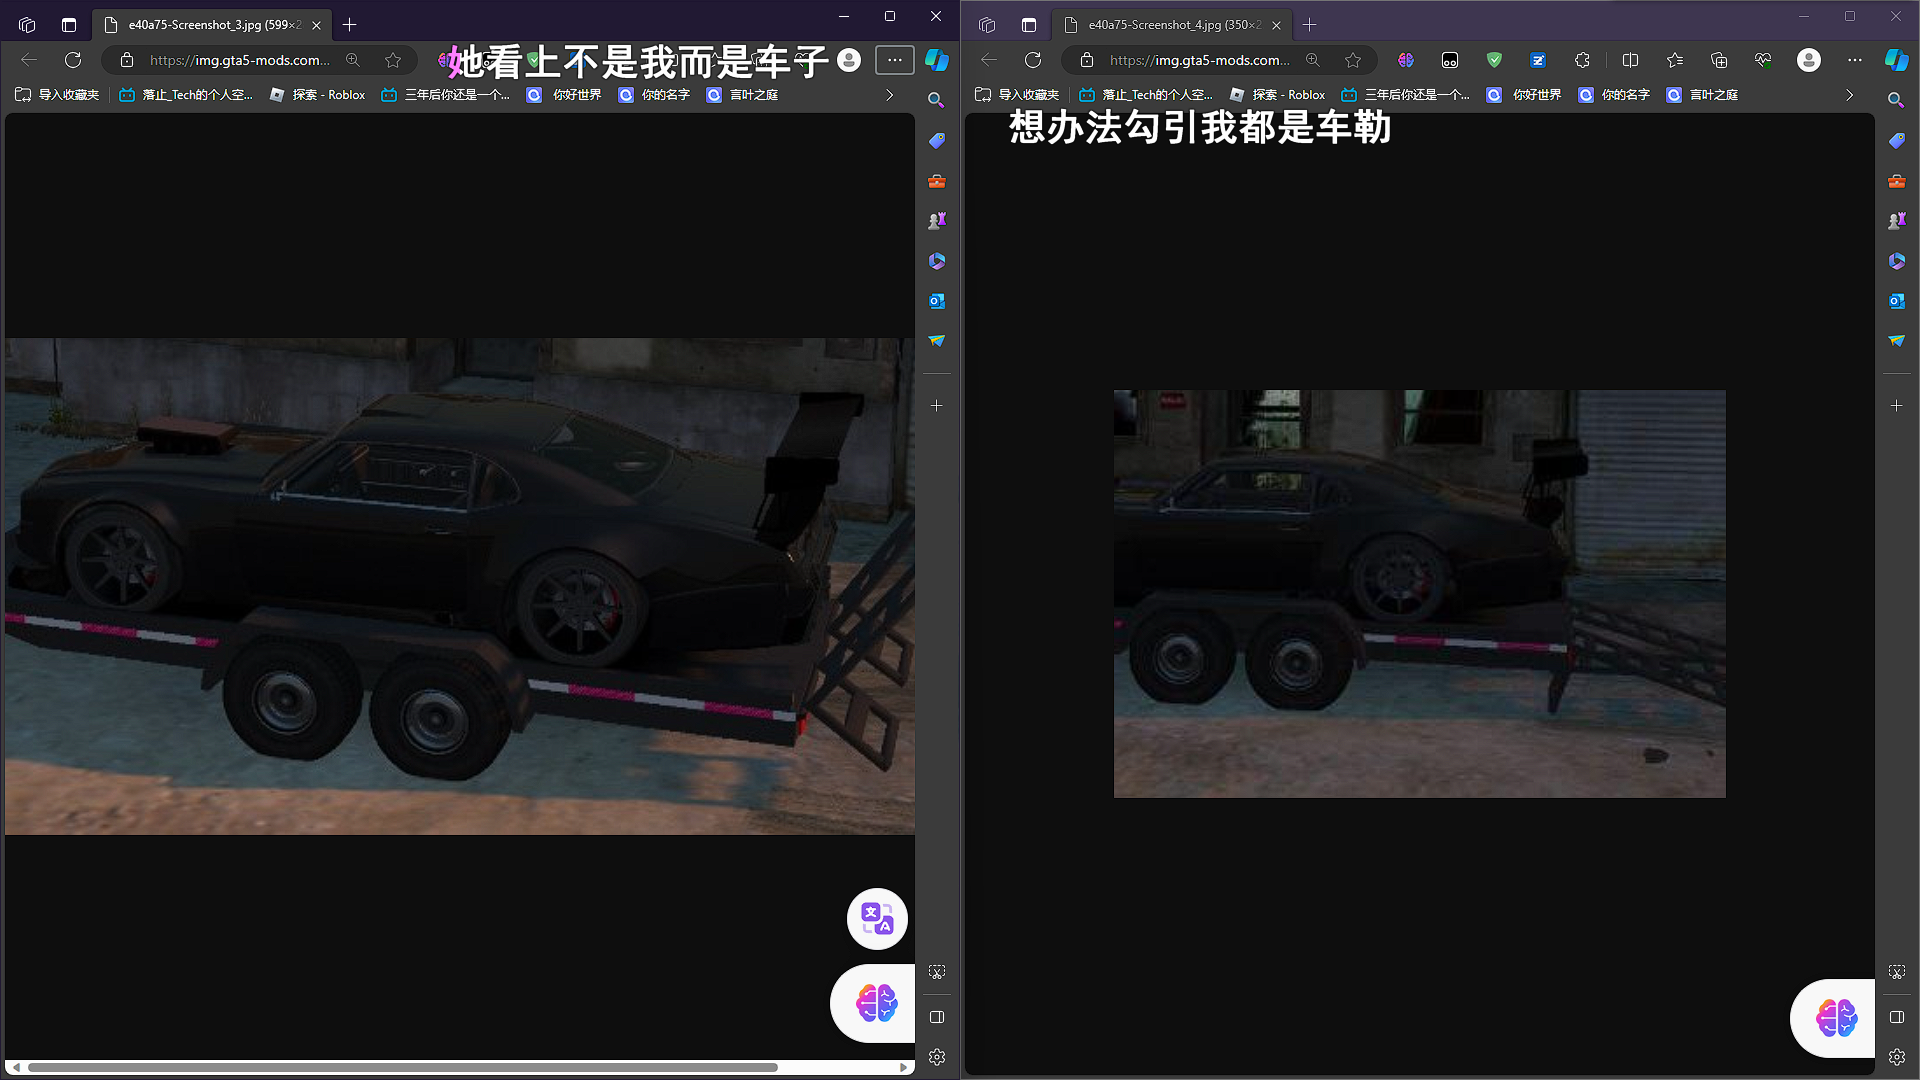
Task: Open a new tab in left window
Action: tap(350, 25)
